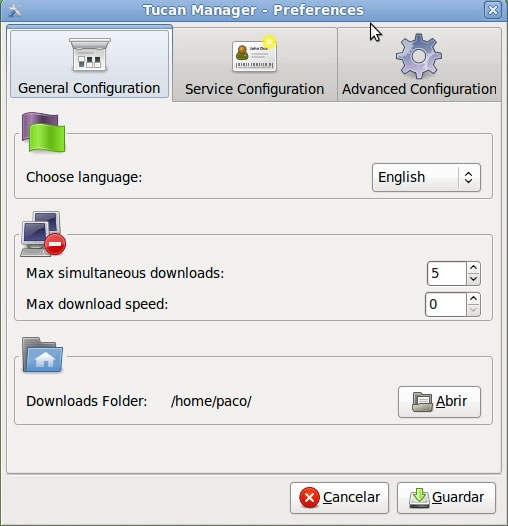
Task: Decrease max simultaneous downloads value
Action: pos(473,279)
